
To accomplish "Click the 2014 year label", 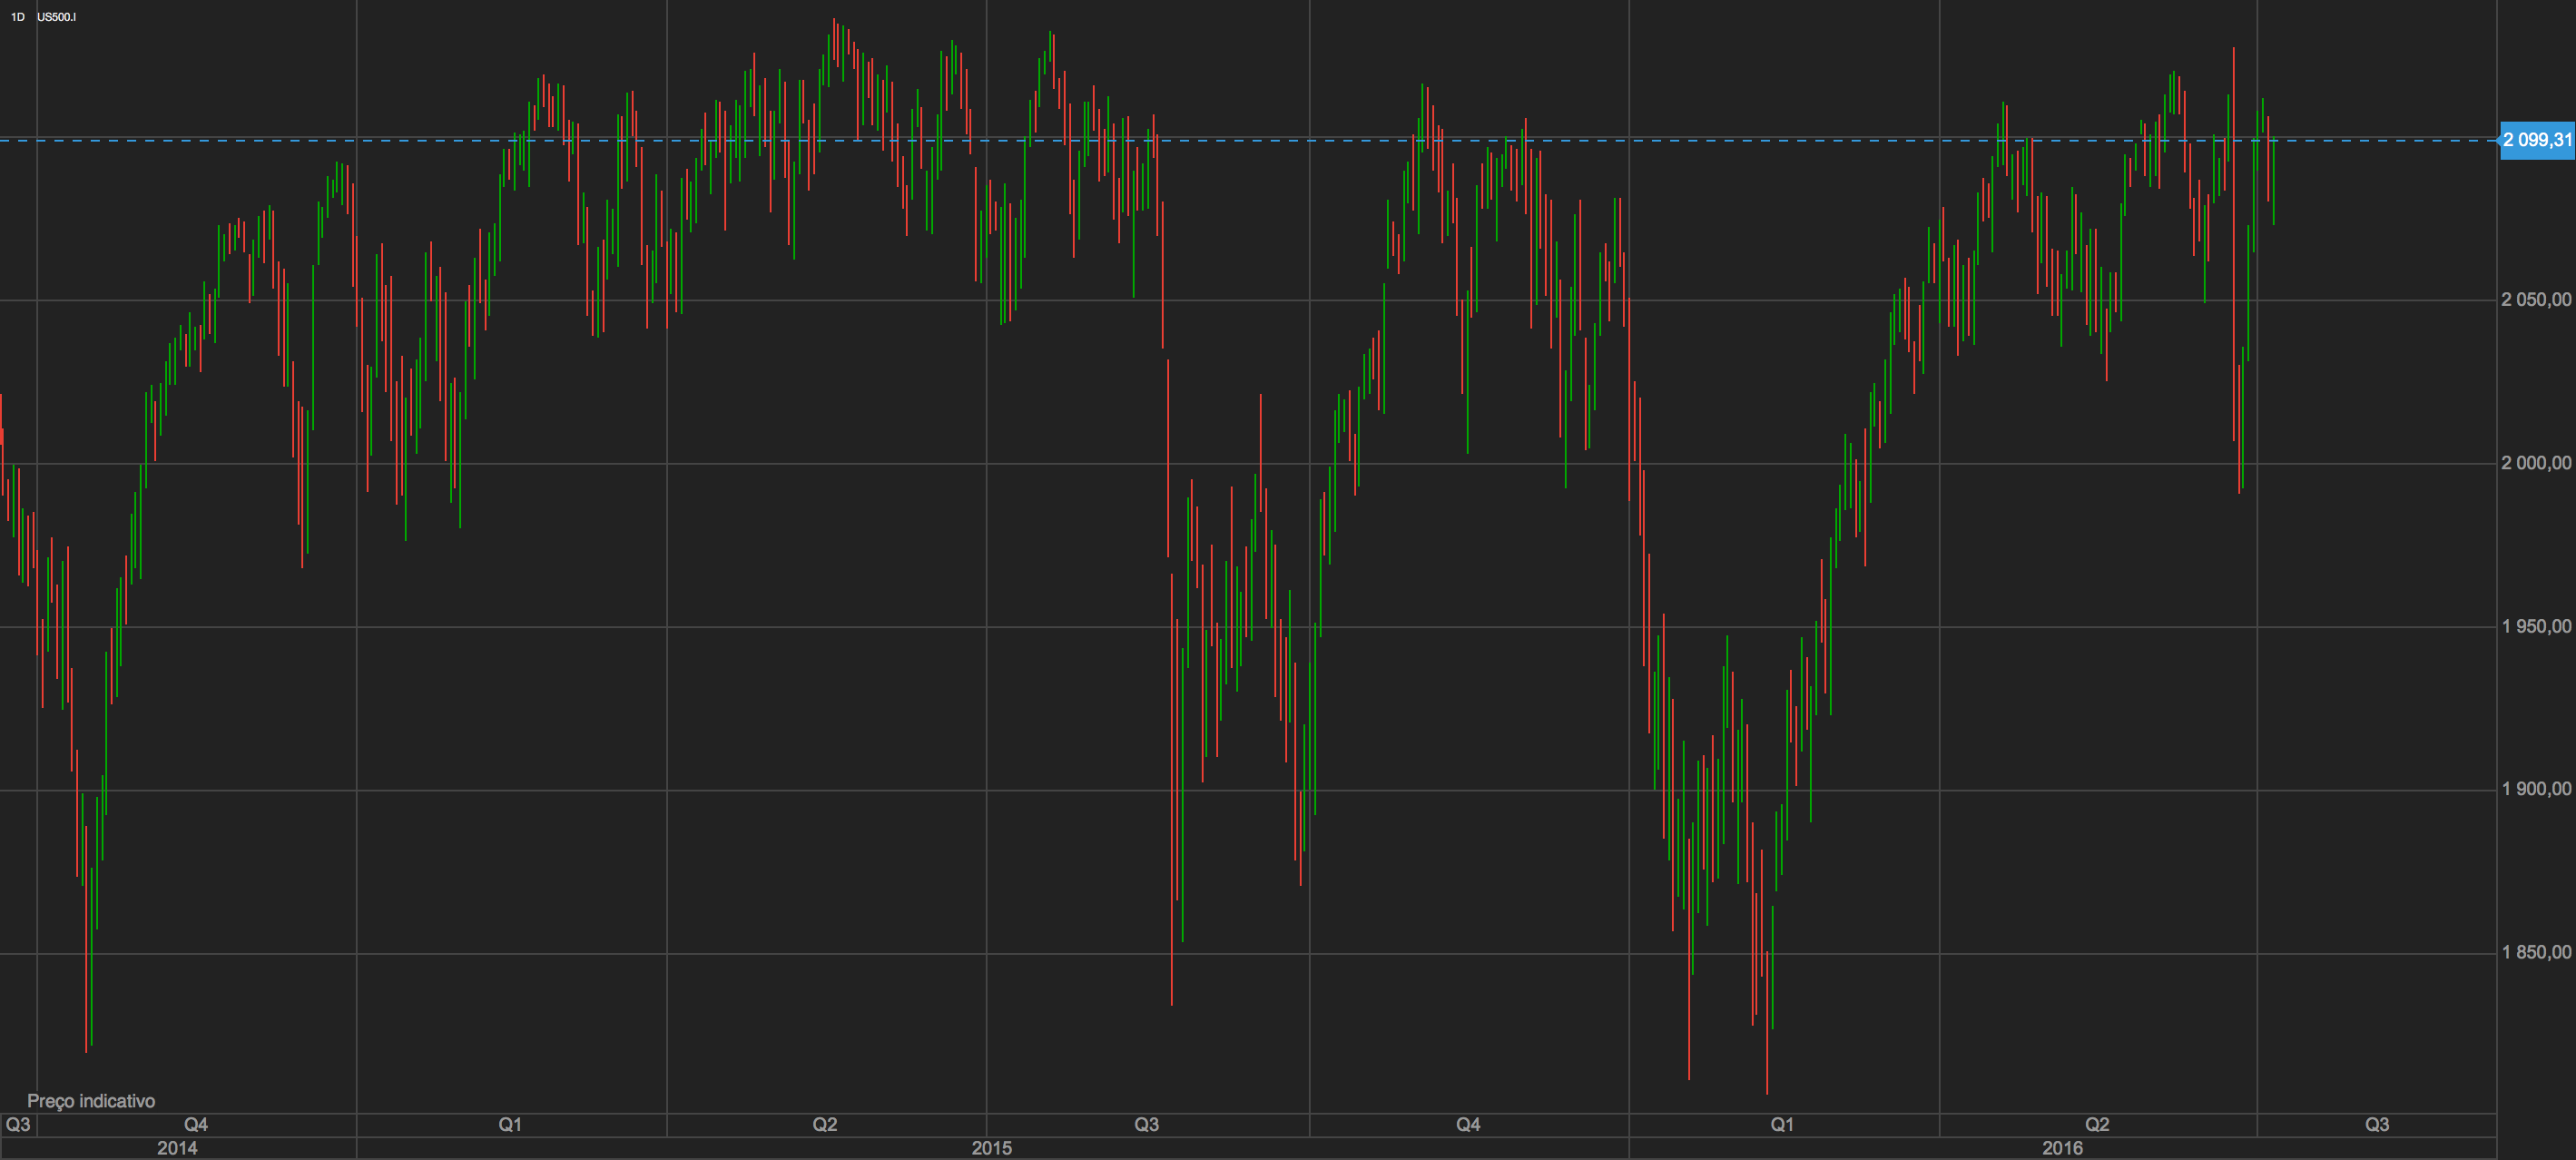I will point(177,1148).
